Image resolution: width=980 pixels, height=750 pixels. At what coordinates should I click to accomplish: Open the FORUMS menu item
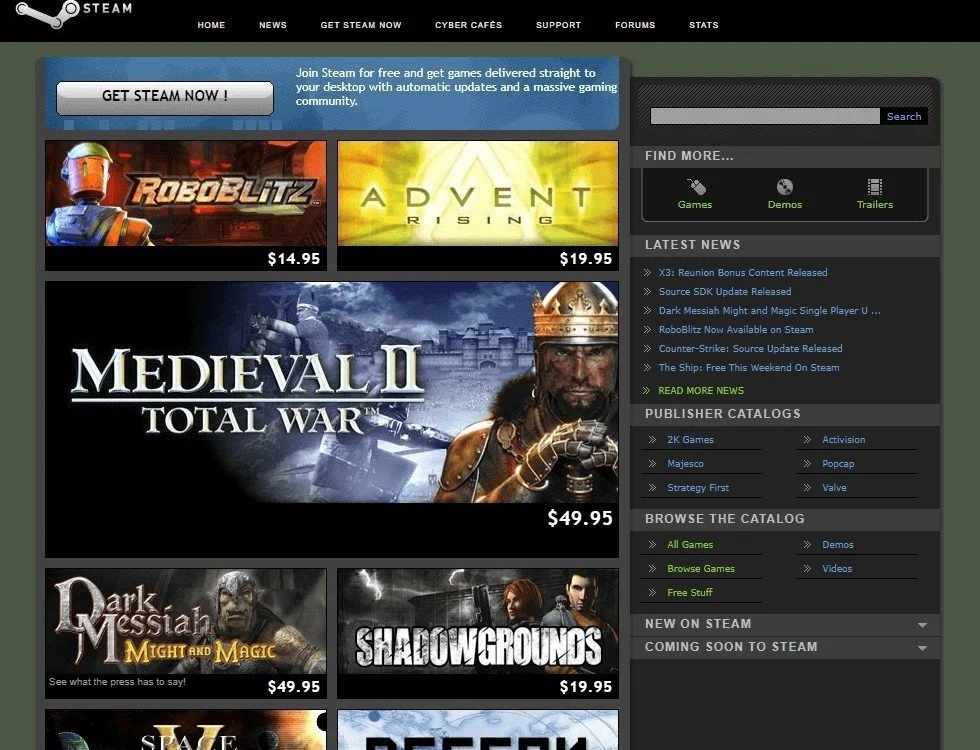click(635, 25)
